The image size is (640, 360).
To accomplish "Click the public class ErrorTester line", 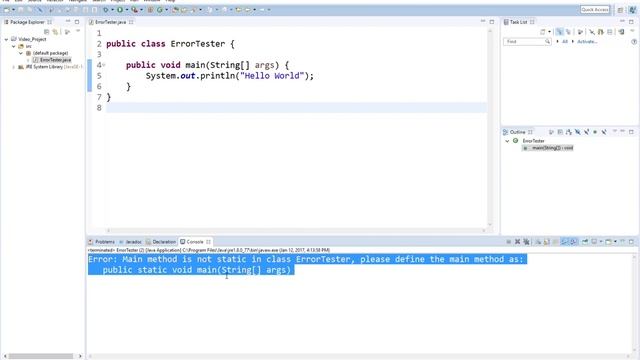I will tap(170, 44).
